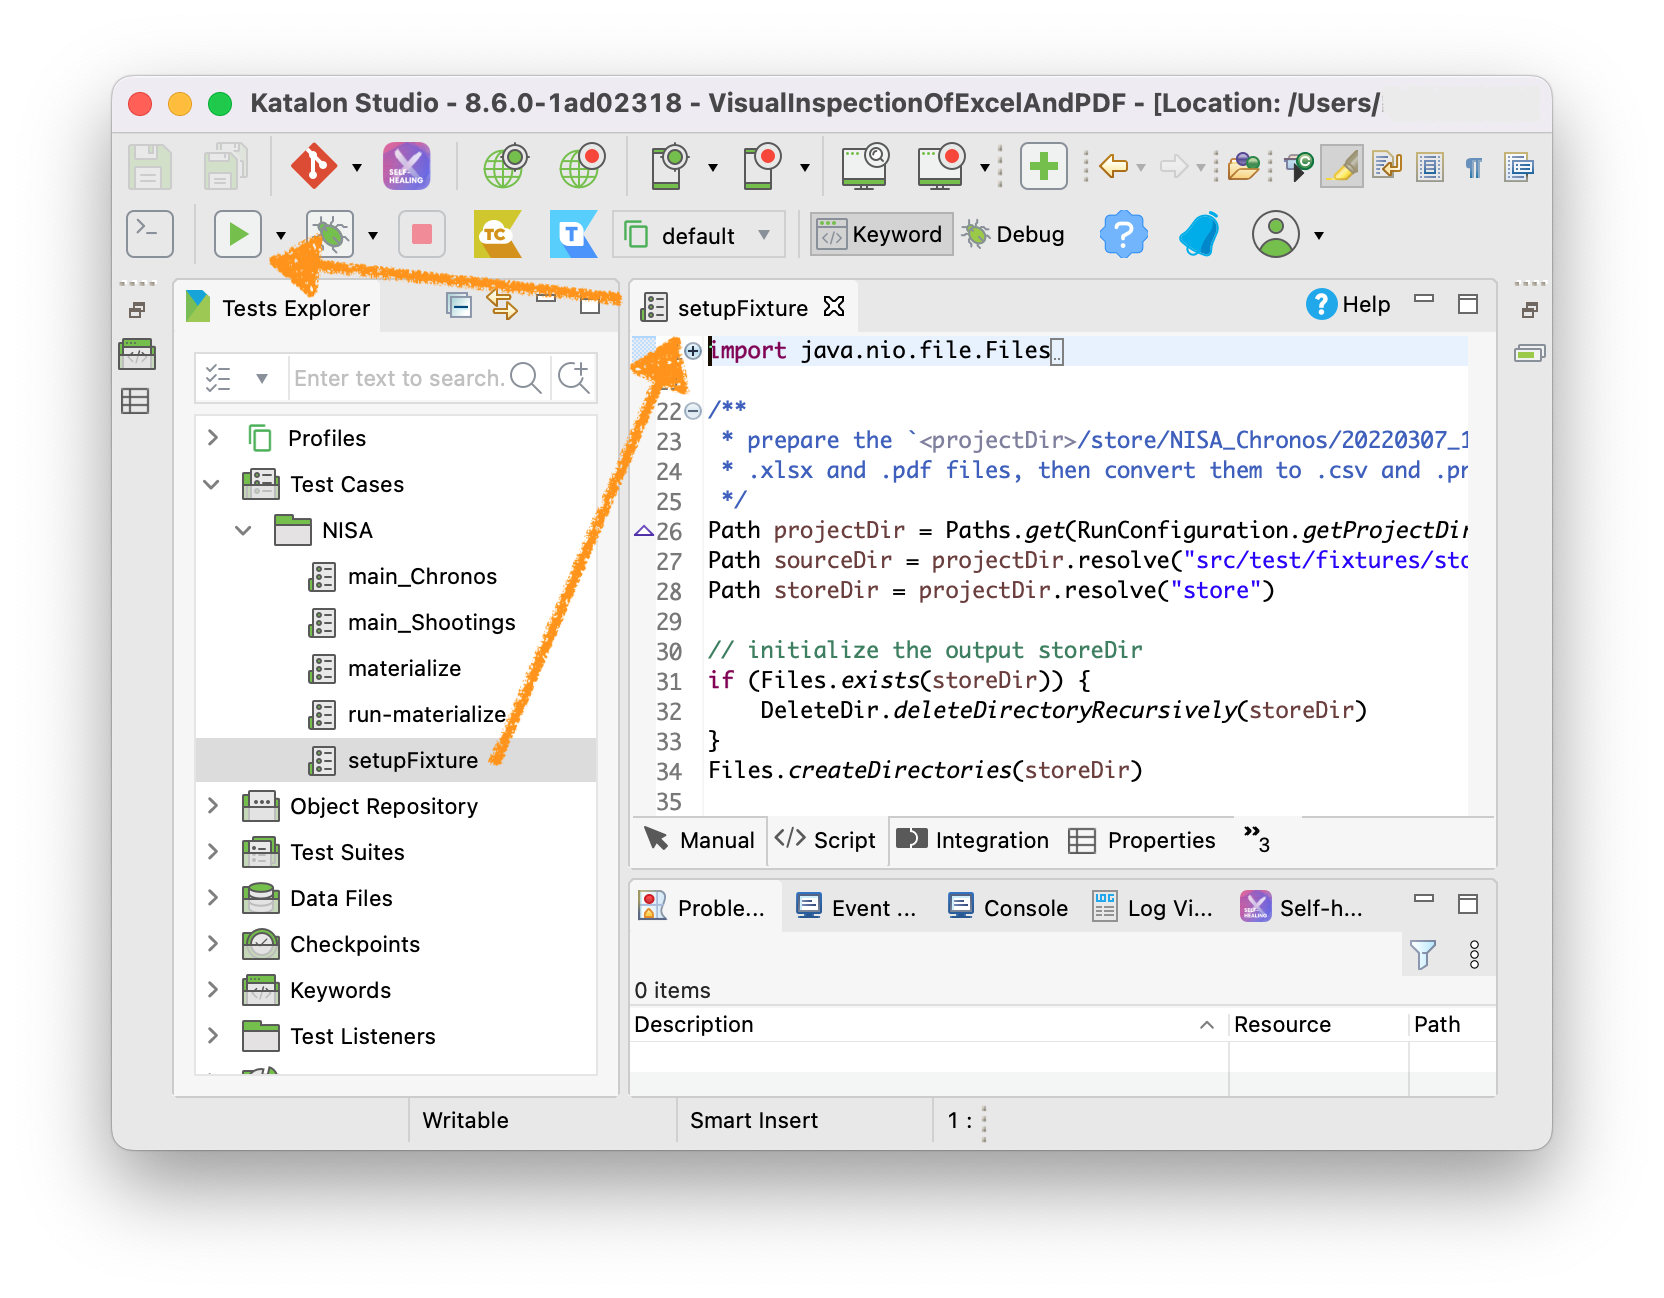Viewport: 1664px width, 1298px height.
Task: Click the Record Windows monitor icon
Action: click(x=941, y=166)
